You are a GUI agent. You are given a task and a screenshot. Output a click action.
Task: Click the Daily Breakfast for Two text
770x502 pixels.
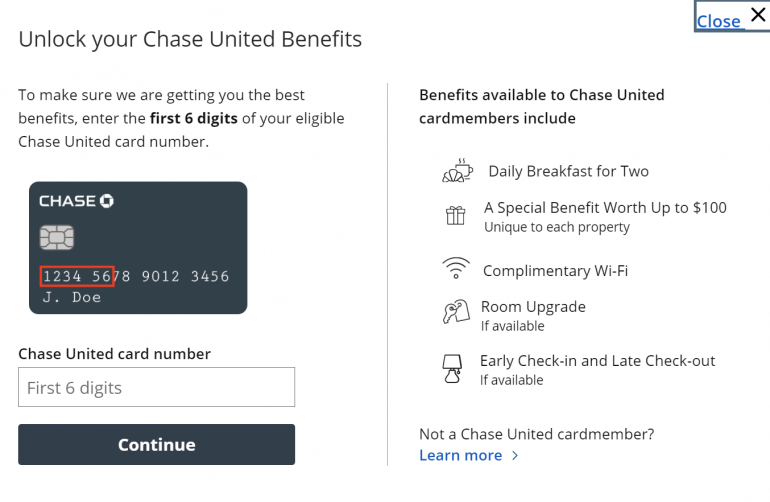pos(568,171)
